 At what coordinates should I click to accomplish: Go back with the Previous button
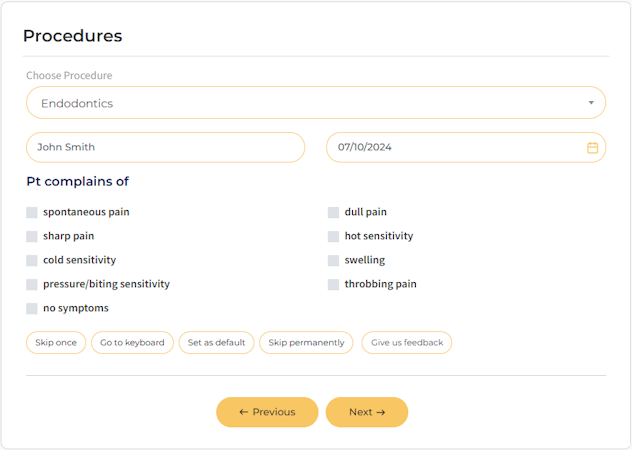coord(267,412)
